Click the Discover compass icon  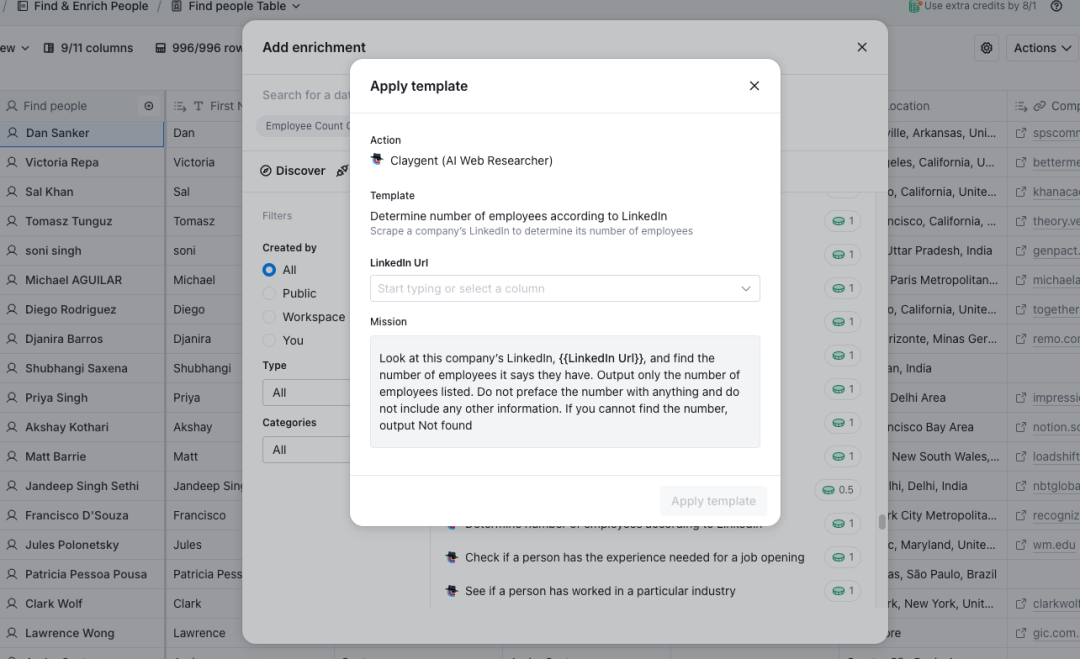coord(266,171)
